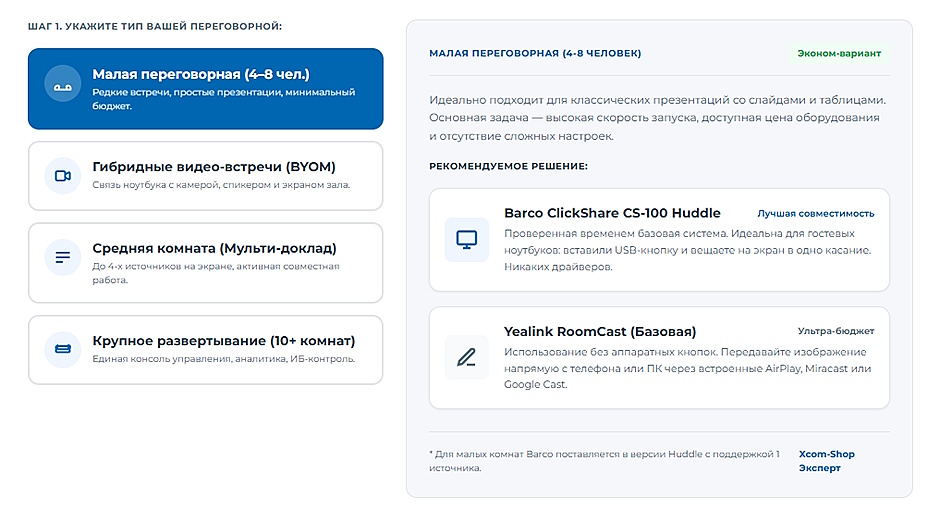Open the Yealink RoomCast (Базовая) title
Image resolution: width=940 pixels, height=523 pixels.
(599, 332)
